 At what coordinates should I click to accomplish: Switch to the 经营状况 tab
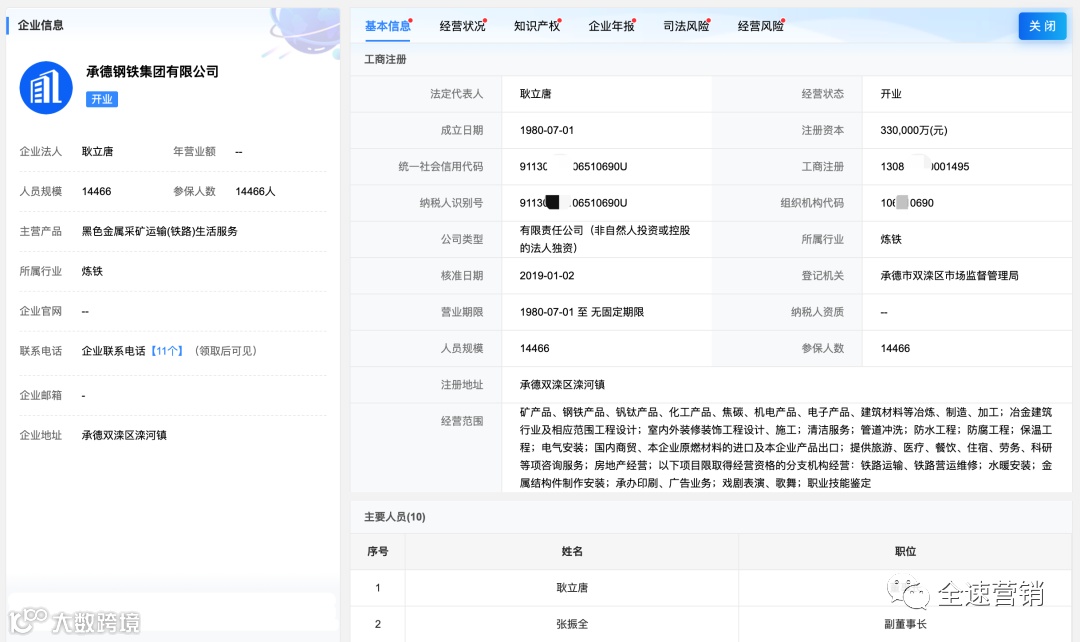point(462,26)
